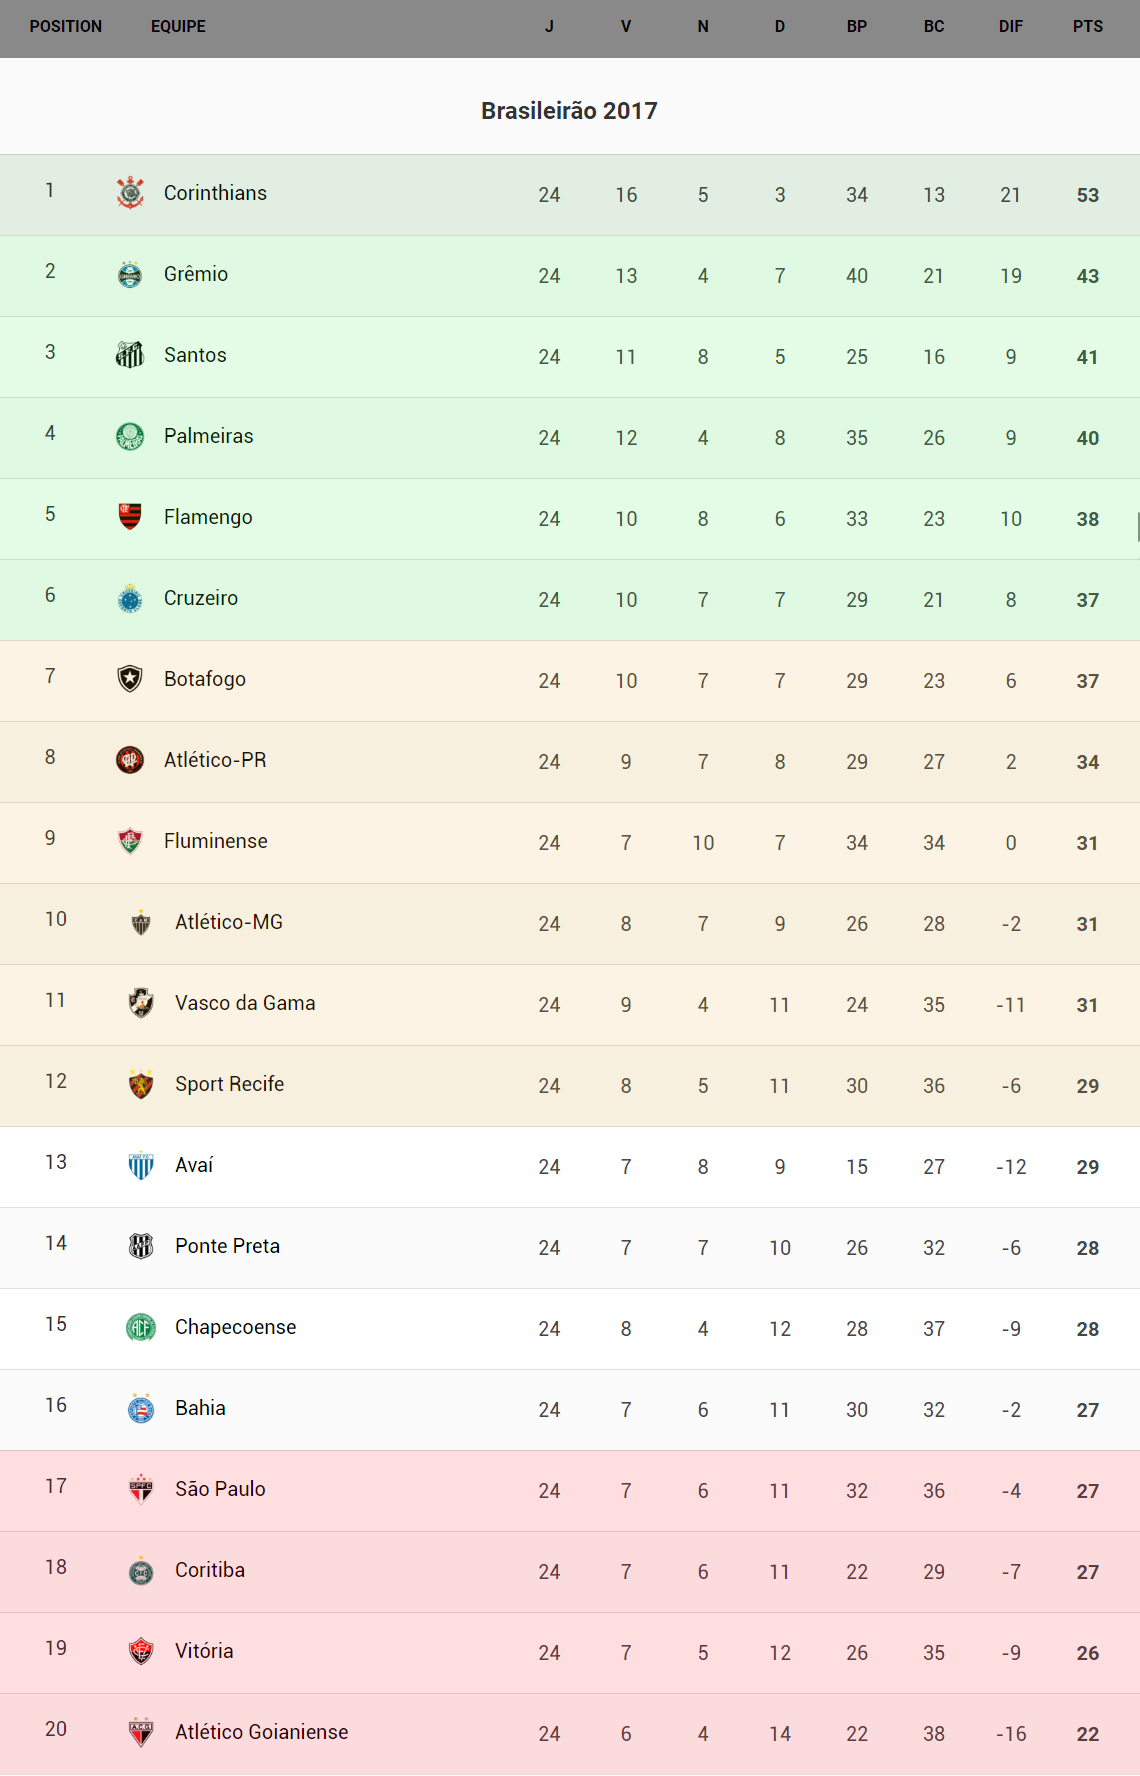
Task: Click the Santos club badge
Action: coord(130,355)
